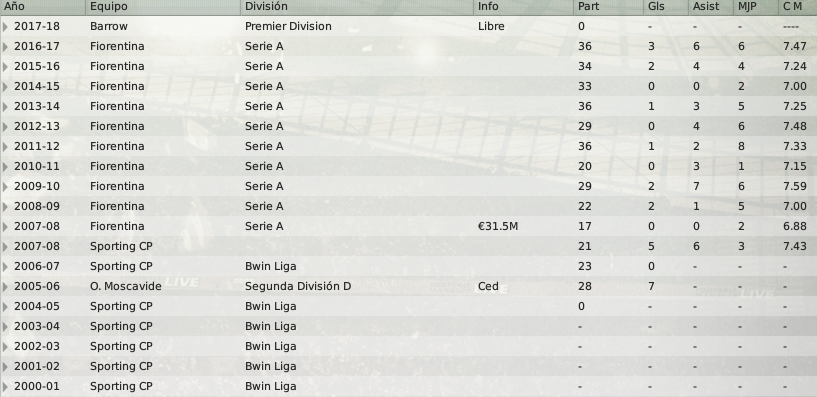
Task: Sort by the Asist column header
Action: tap(711, 7)
